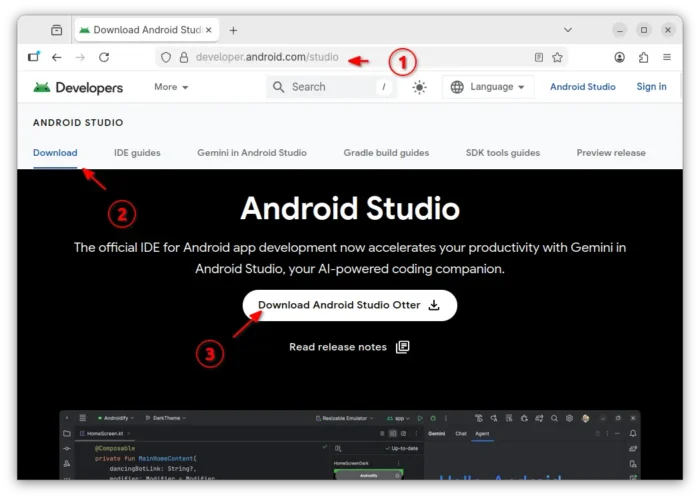Open reader view icon in address bar
The width and height of the screenshot is (700, 499).
[539, 58]
